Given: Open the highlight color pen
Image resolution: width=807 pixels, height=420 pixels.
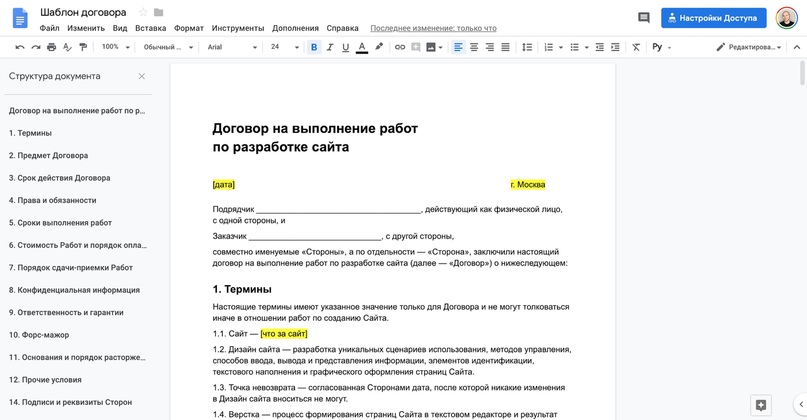Looking at the screenshot, I should [379, 47].
